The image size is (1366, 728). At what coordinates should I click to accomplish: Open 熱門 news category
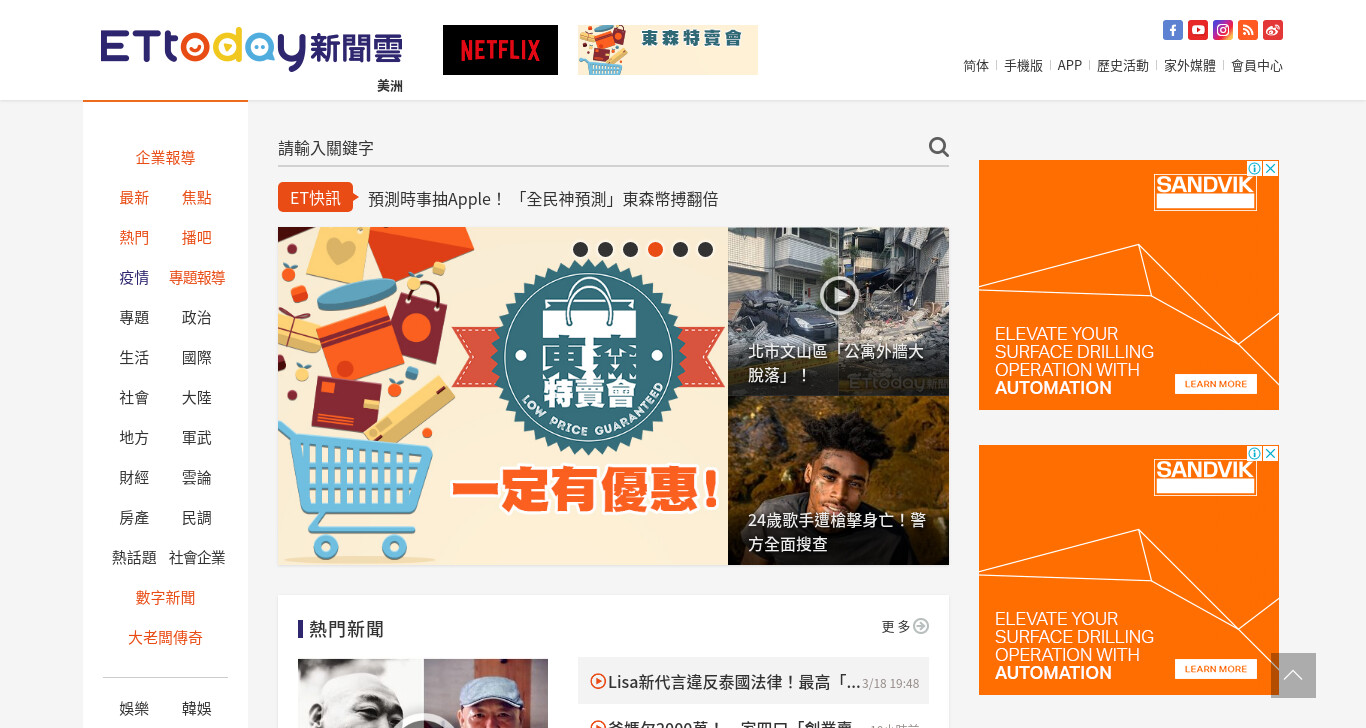pos(134,237)
